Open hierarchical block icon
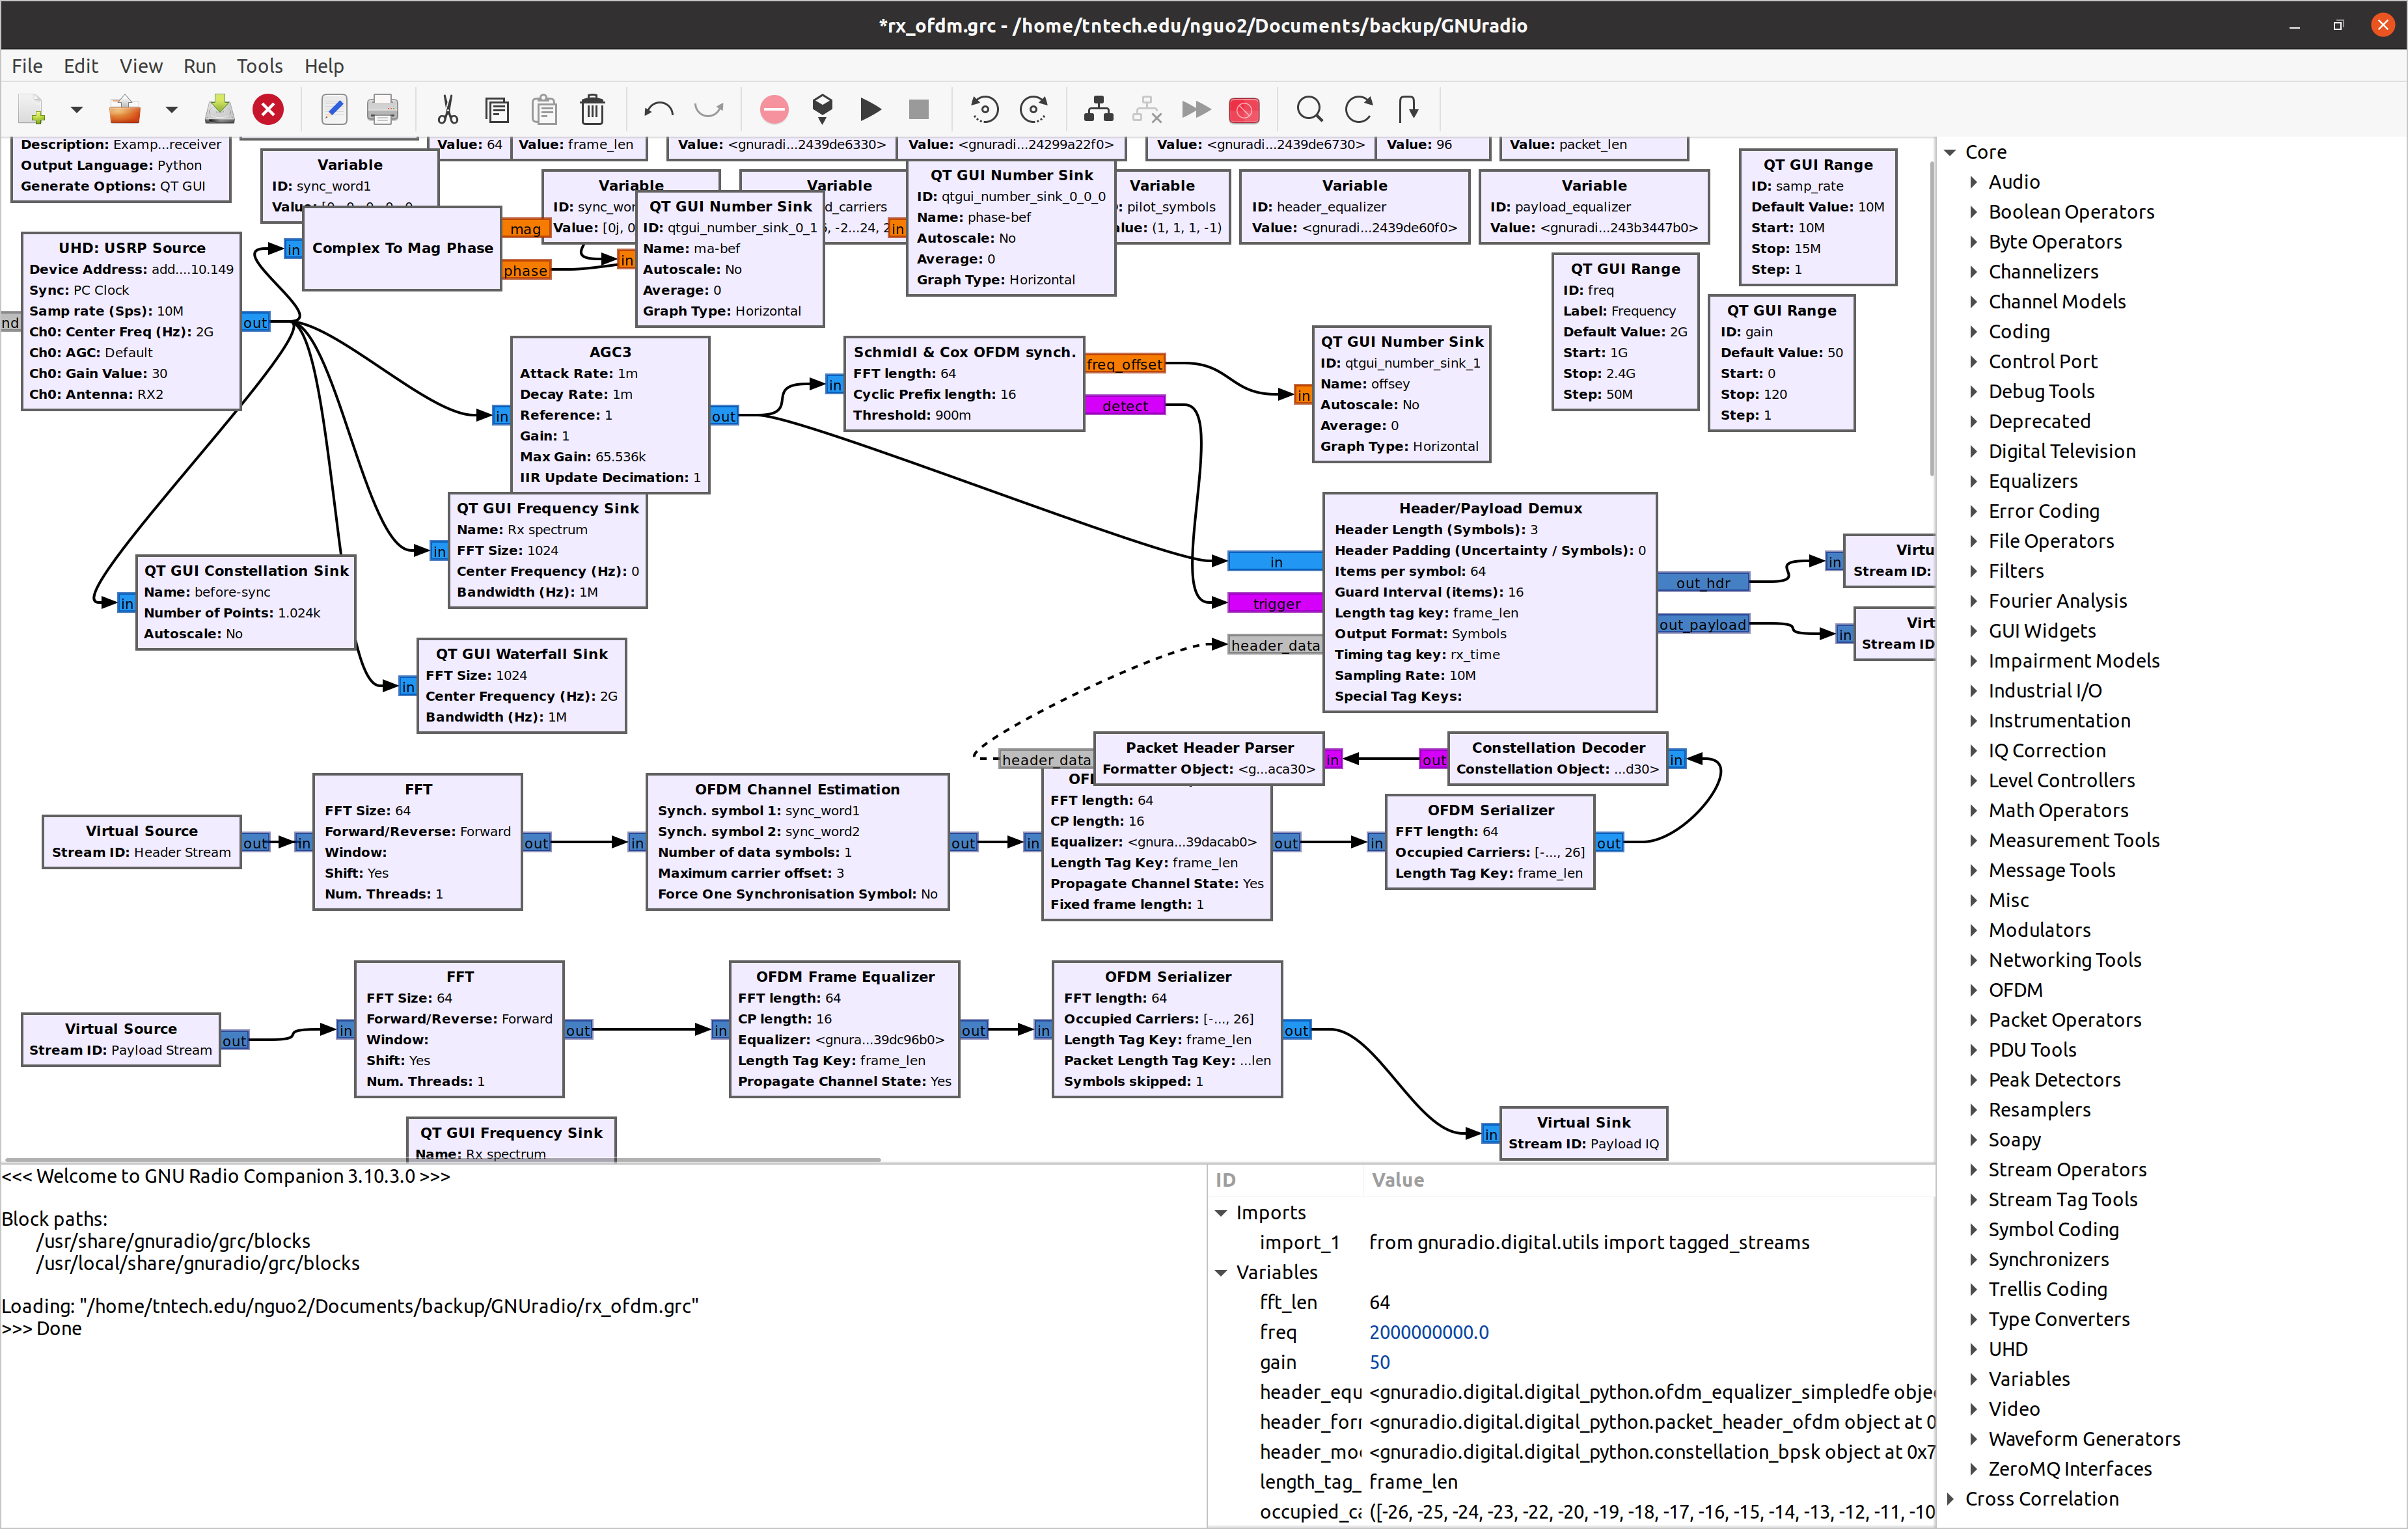This screenshot has height=1529, width=2408. [x=1407, y=109]
